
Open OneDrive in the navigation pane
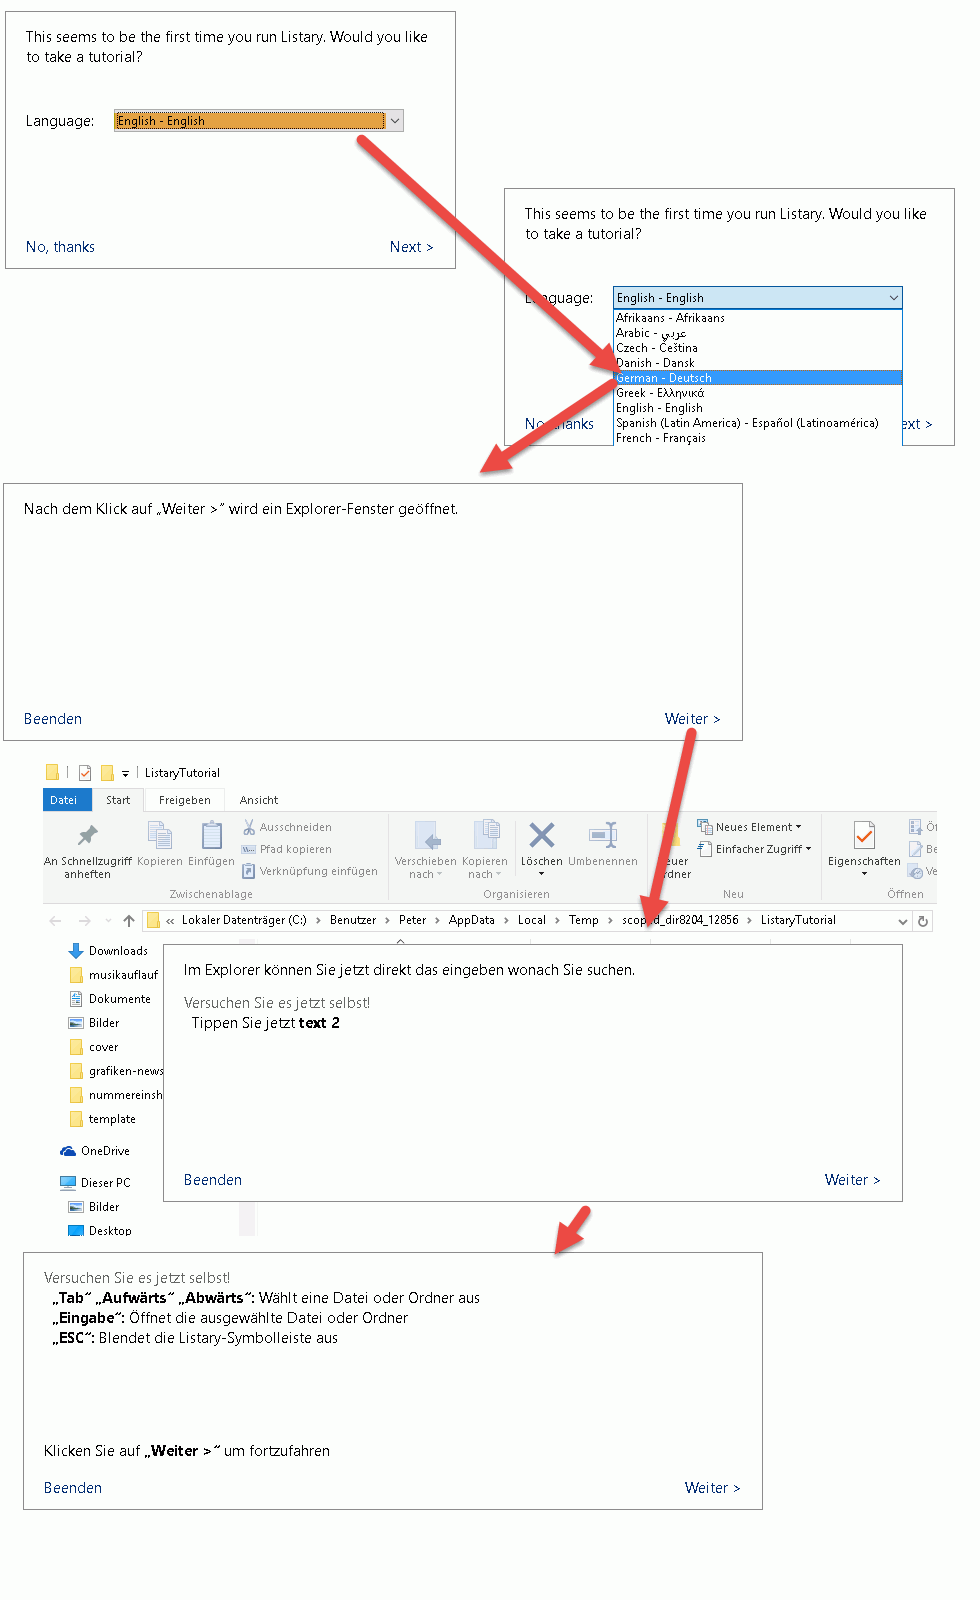click(95, 1151)
